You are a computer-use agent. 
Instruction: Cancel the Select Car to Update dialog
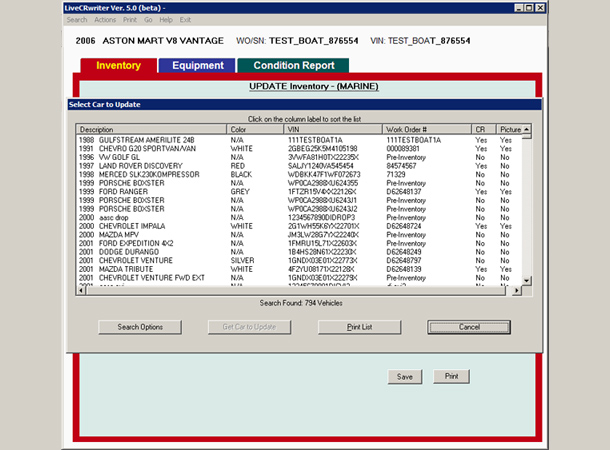(x=469, y=327)
